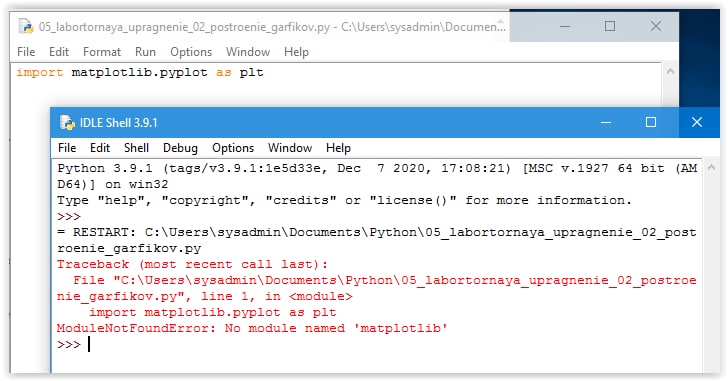The width and height of the screenshot is (728, 381).
Task: Open File menu in IDLE Shell
Action: click(67, 148)
